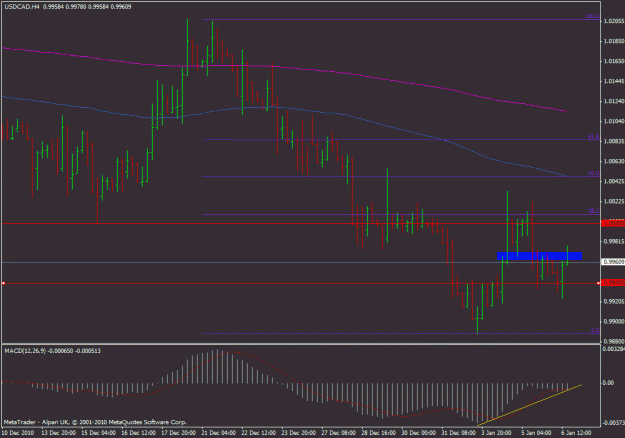This screenshot has height=438, width=625.
Task: Click the 1.02055 price axis label
Action: tap(614, 21)
